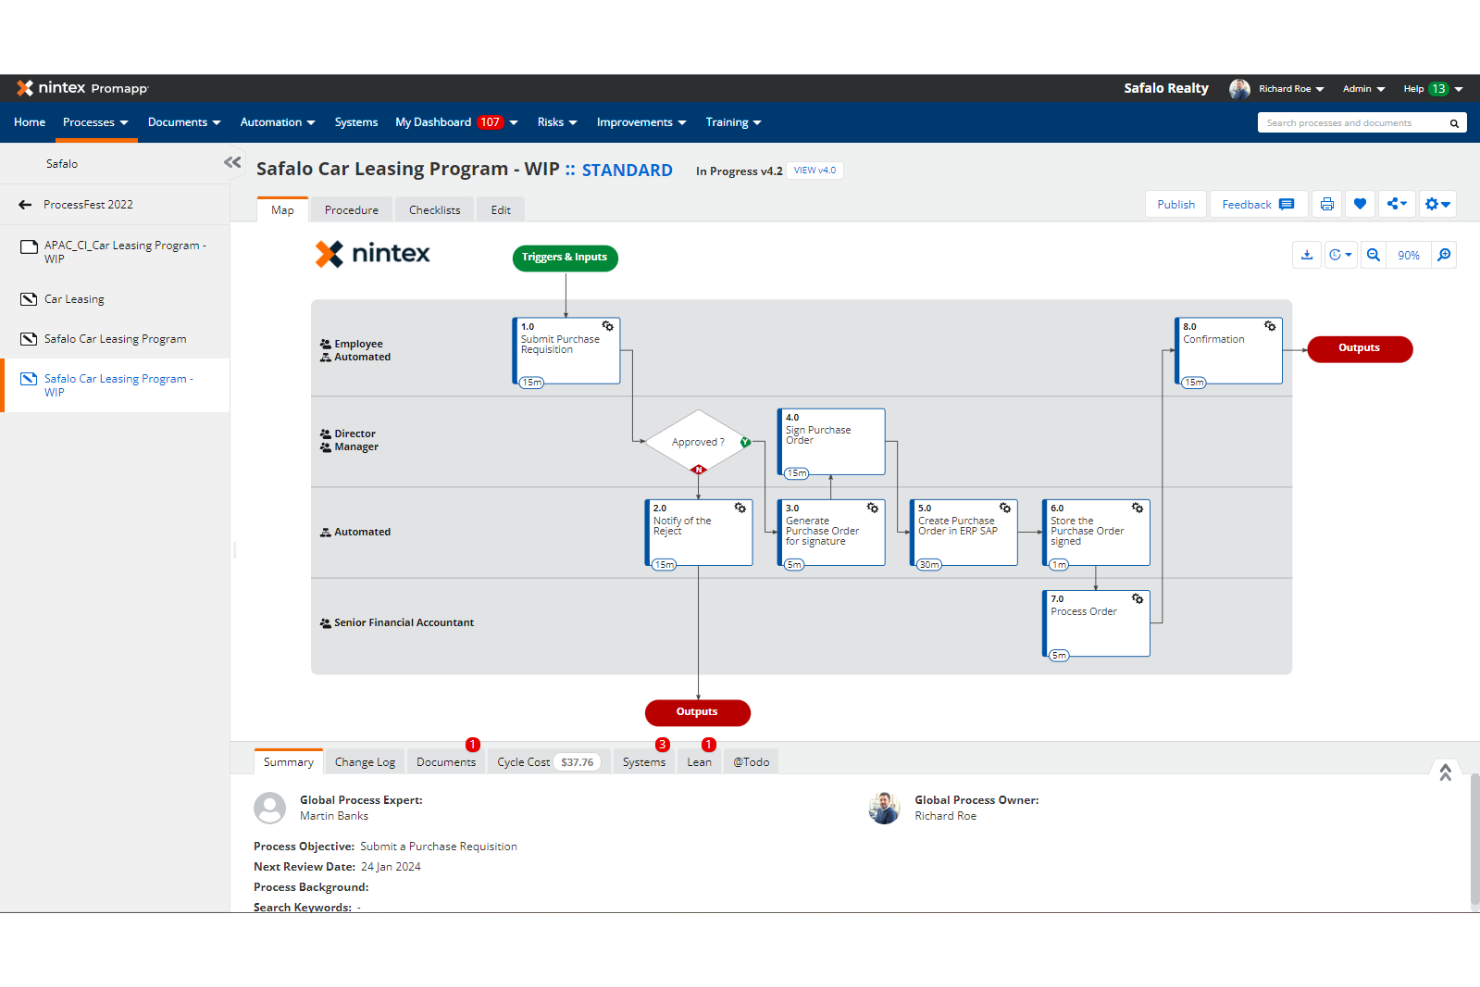This screenshot has width=1480, height=987.
Task: Open gear on step 3.0 Generate Purchase Order
Action: tap(872, 508)
